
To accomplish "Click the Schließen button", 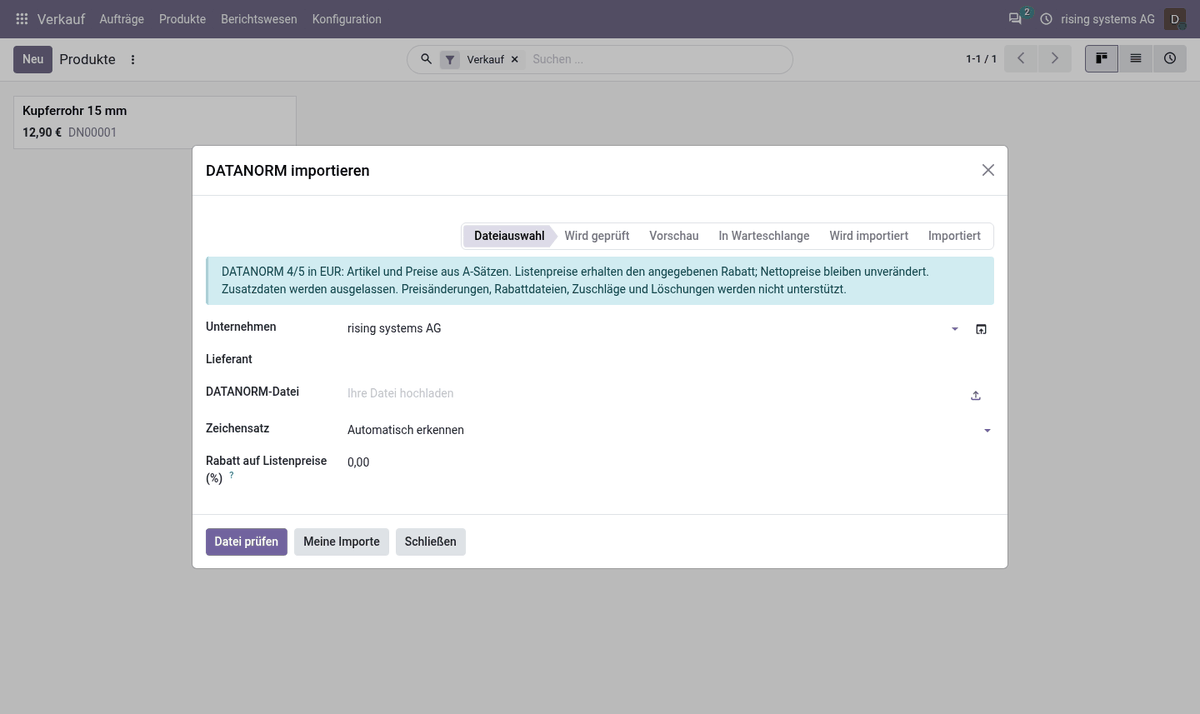I will click(x=431, y=542).
